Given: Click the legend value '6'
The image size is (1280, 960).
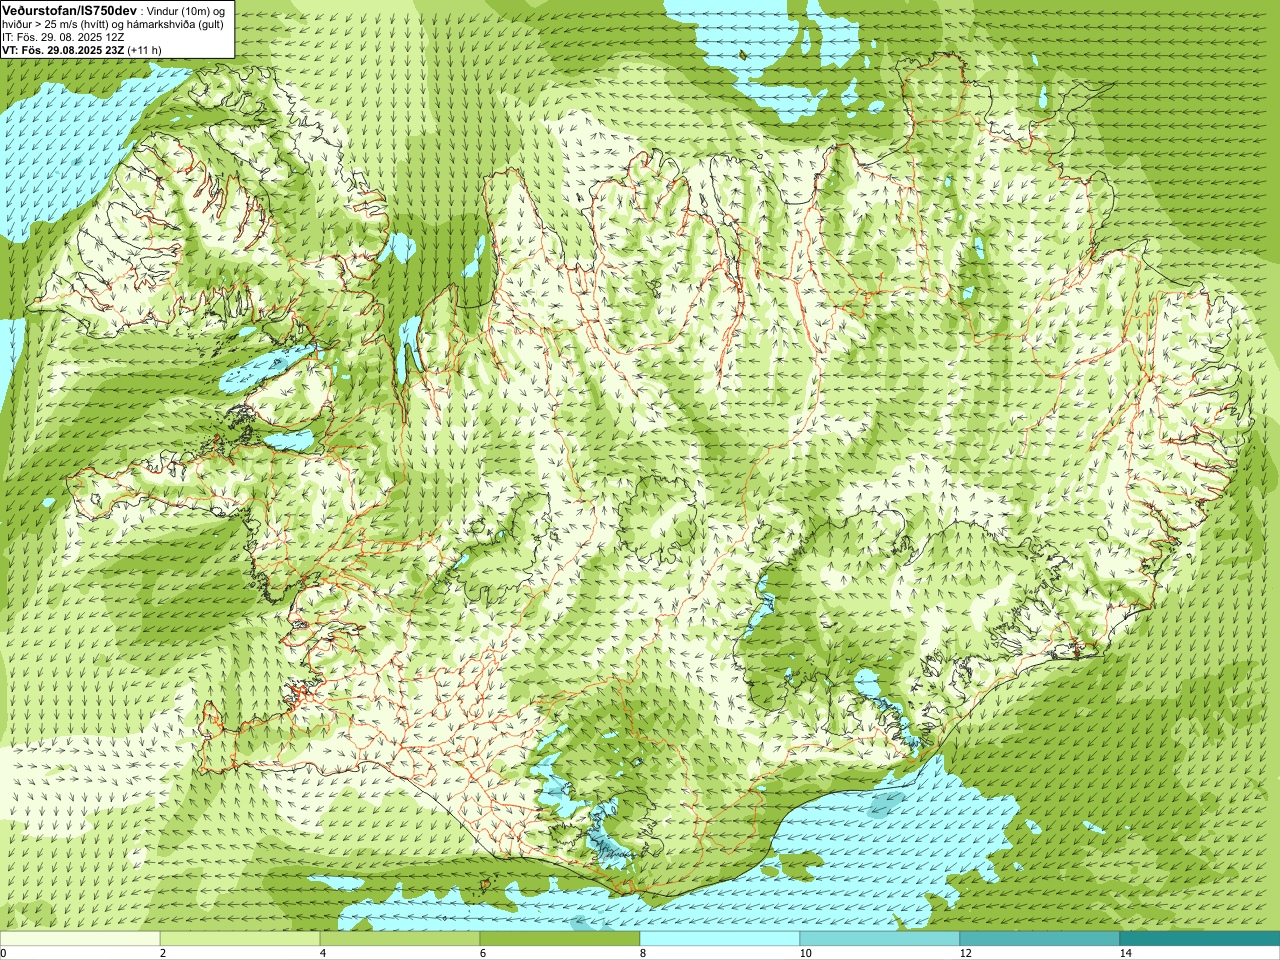Looking at the screenshot, I should [x=482, y=953].
